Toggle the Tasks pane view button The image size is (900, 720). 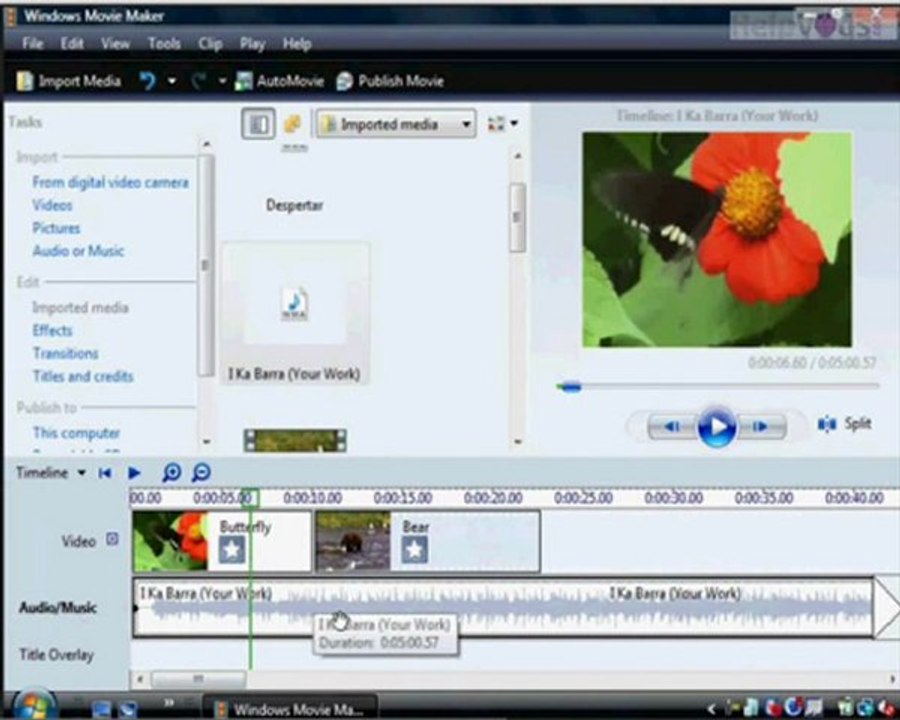pyautogui.click(x=258, y=123)
